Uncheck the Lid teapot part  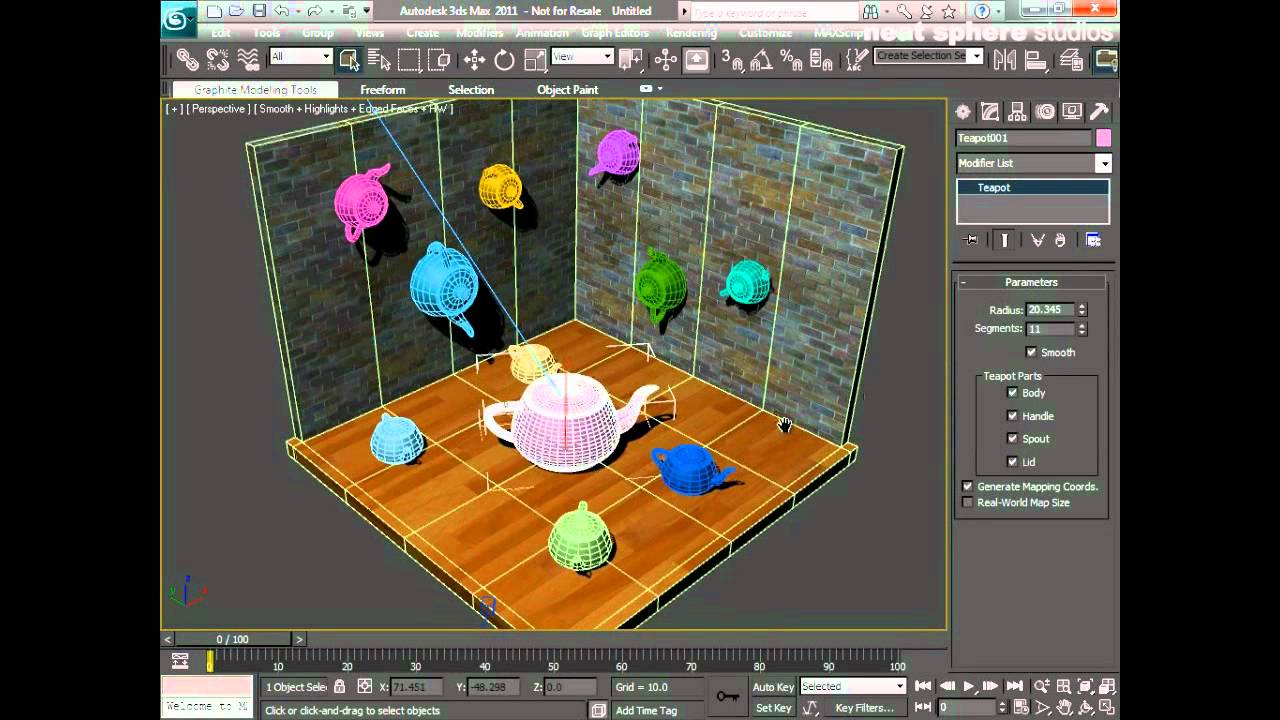[1012, 462]
